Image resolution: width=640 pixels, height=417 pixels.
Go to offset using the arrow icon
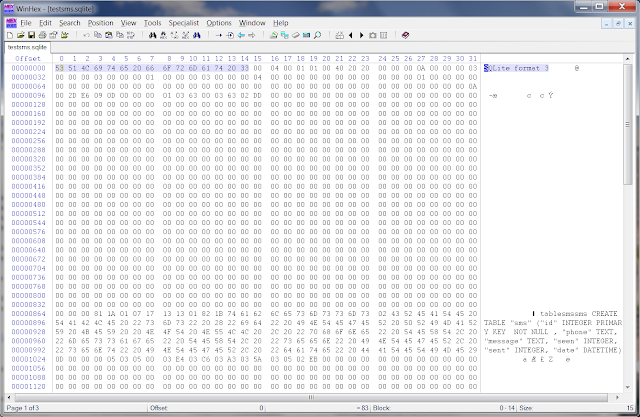[219, 35]
